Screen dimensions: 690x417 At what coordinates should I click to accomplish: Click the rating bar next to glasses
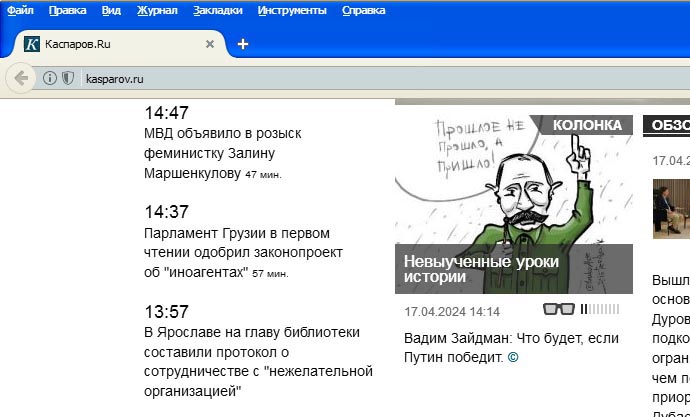click(x=599, y=309)
